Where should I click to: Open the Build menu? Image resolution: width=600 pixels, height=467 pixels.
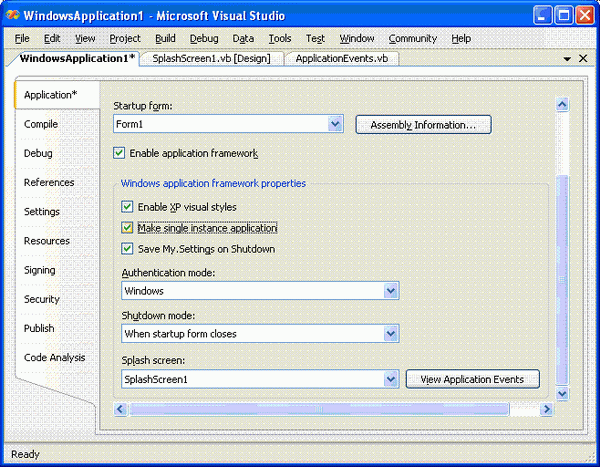(x=165, y=39)
